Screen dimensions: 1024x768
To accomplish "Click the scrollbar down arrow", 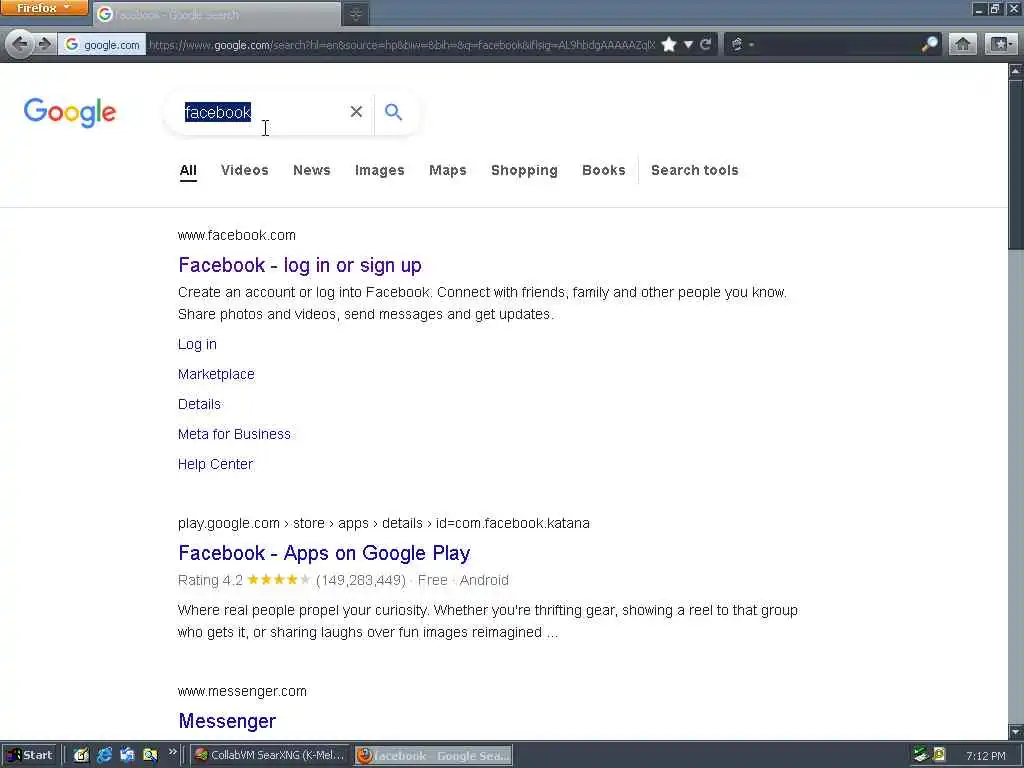I will tap(1016, 731).
